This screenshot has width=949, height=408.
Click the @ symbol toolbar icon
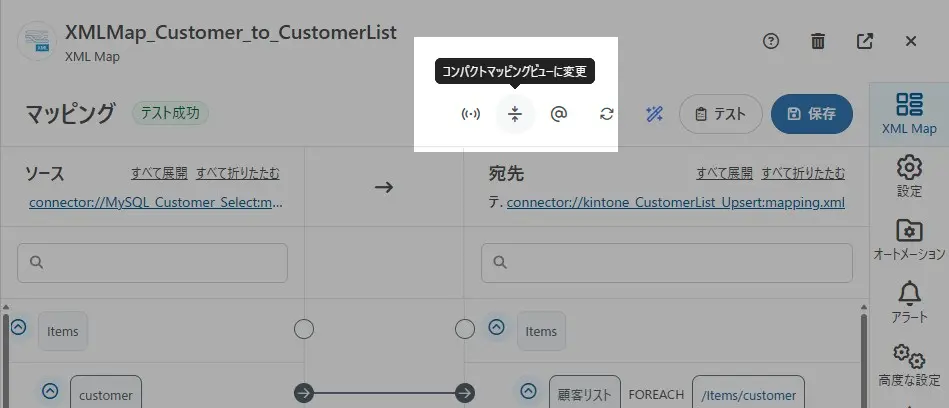coord(559,114)
